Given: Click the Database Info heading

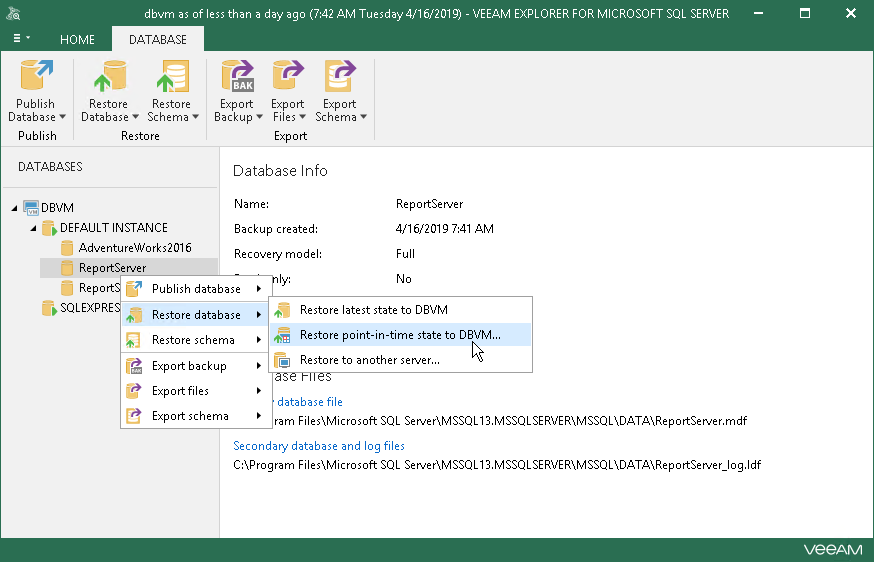Looking at the screenshot, I should [280, 171].
